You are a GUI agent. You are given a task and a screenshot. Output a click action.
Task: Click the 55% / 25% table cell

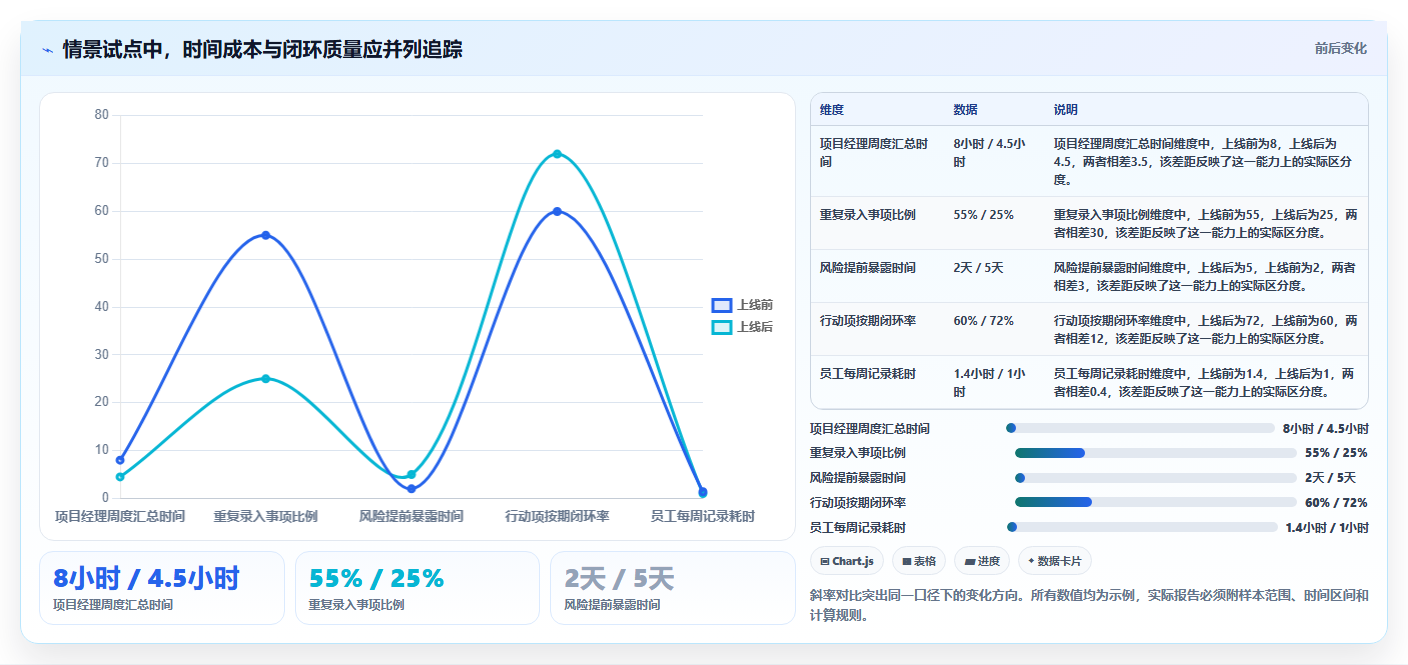tap(984, 215)
